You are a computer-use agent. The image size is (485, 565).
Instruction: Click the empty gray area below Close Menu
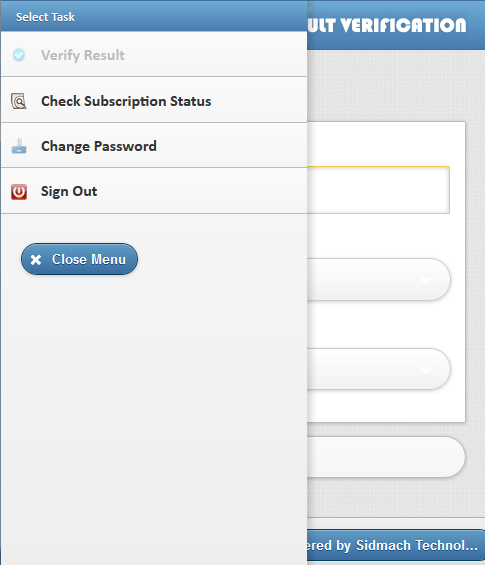(x=154, y=414)
